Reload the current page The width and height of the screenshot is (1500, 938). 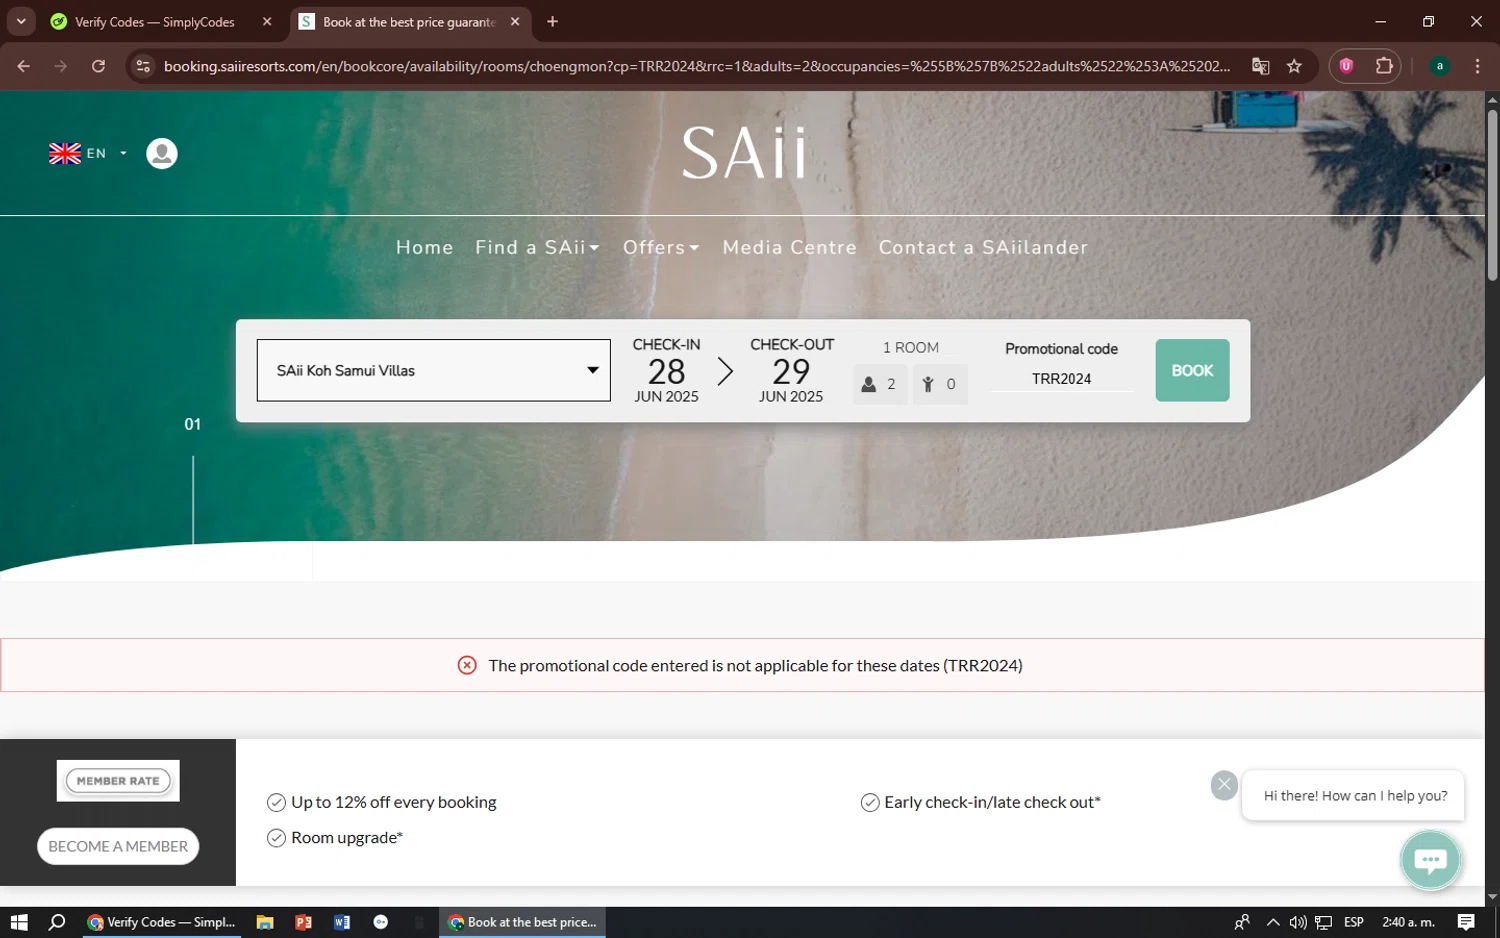click(x=98, y=66)
